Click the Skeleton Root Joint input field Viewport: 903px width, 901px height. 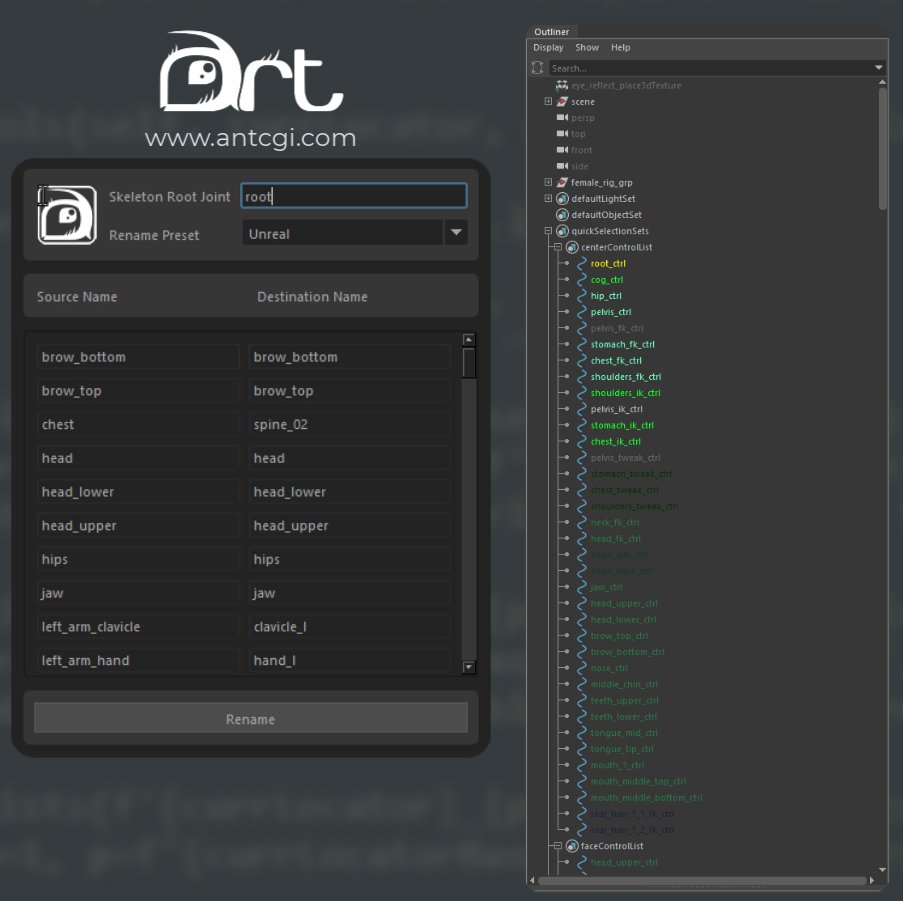(x=354, y=196)
